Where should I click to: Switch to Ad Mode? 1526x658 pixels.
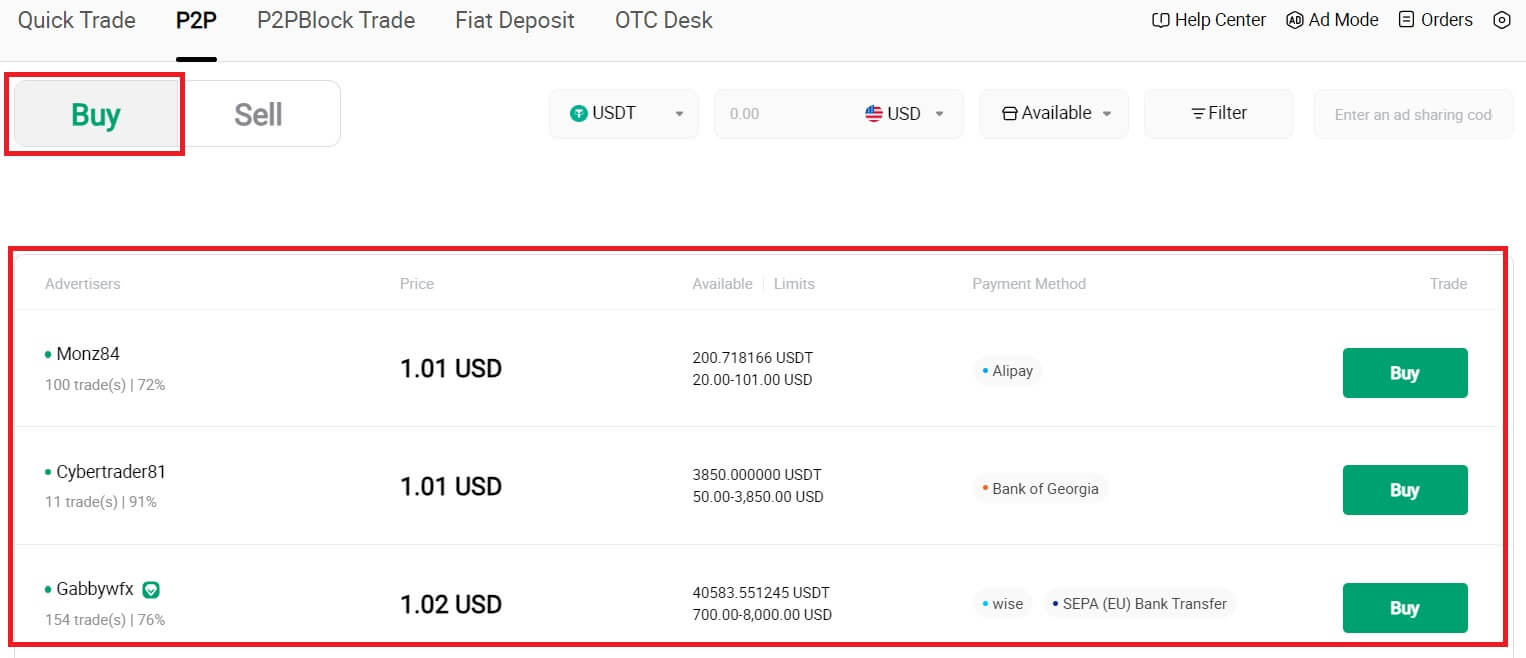tap(1332, 19)
